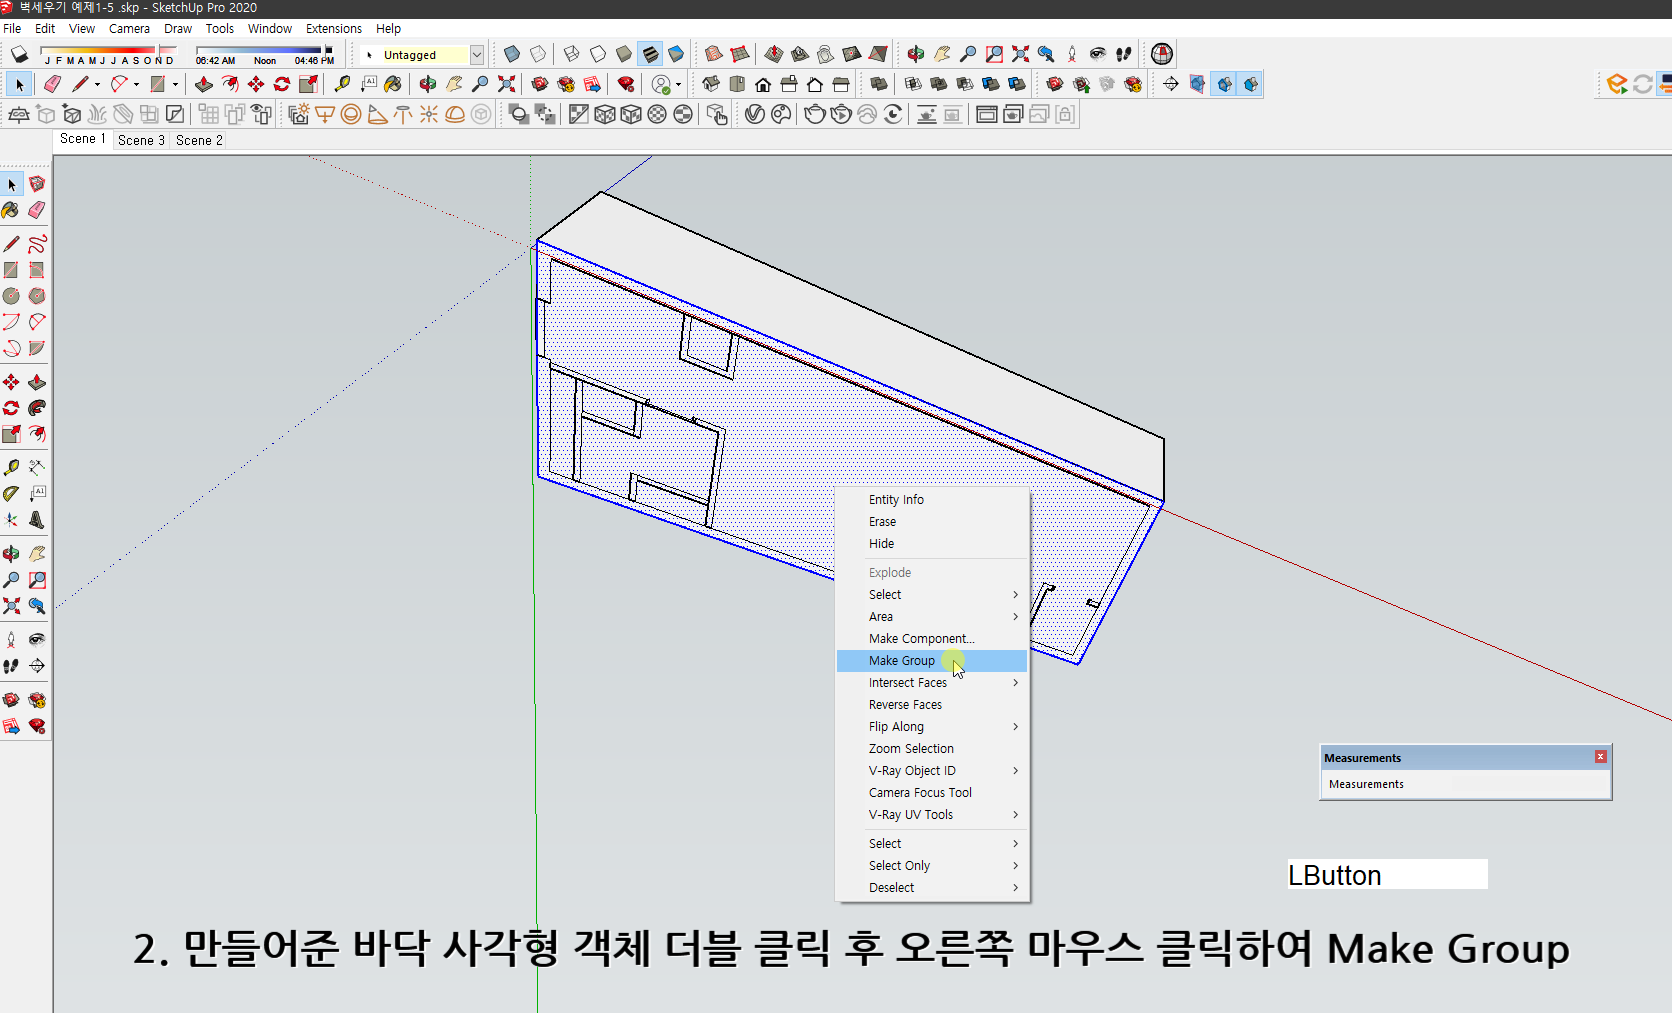1672x1013 pixels.
Task: Select the Orbit tool
Action: click(11, 552)
